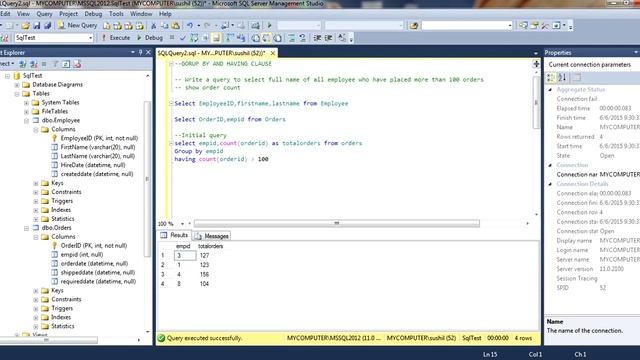The image size is (640, 360).
Task: Expand the System Tables folder
Action: (26, 102)
